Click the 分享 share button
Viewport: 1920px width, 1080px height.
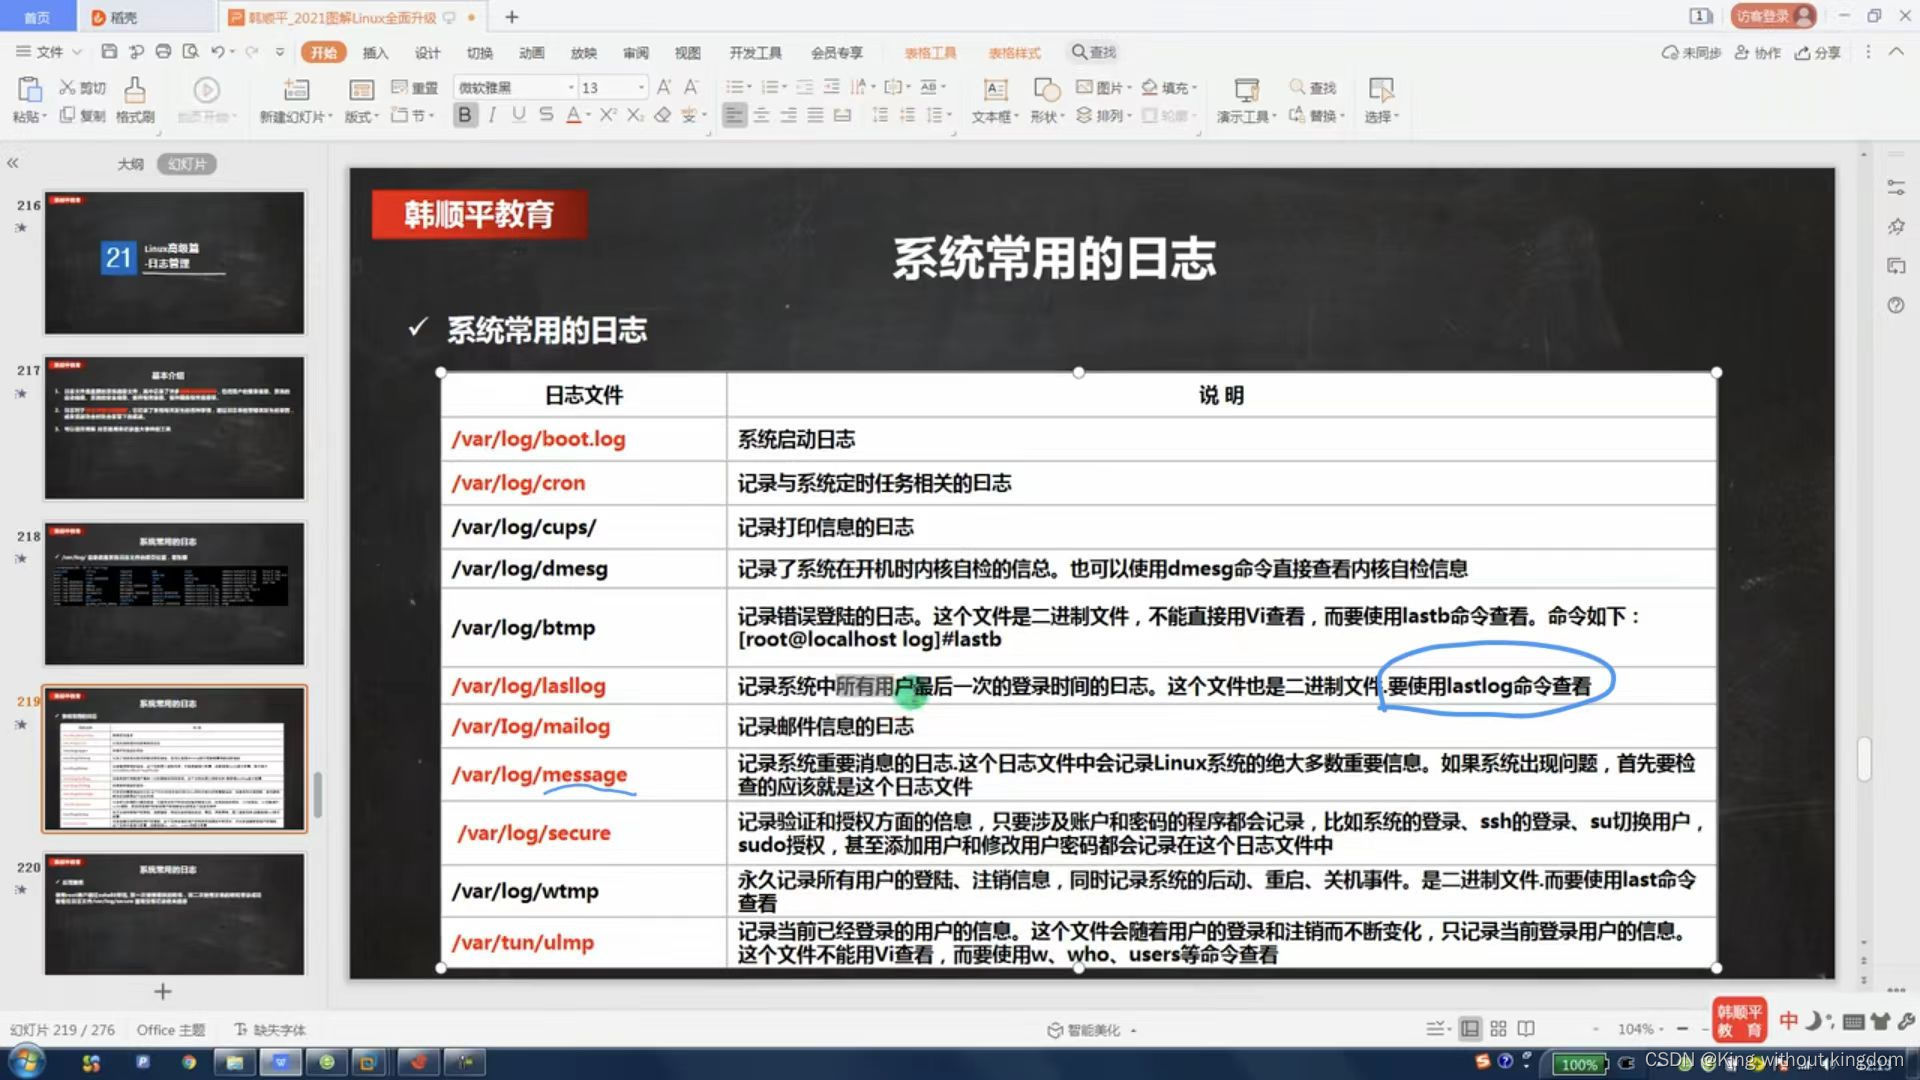pos(1817,53)
